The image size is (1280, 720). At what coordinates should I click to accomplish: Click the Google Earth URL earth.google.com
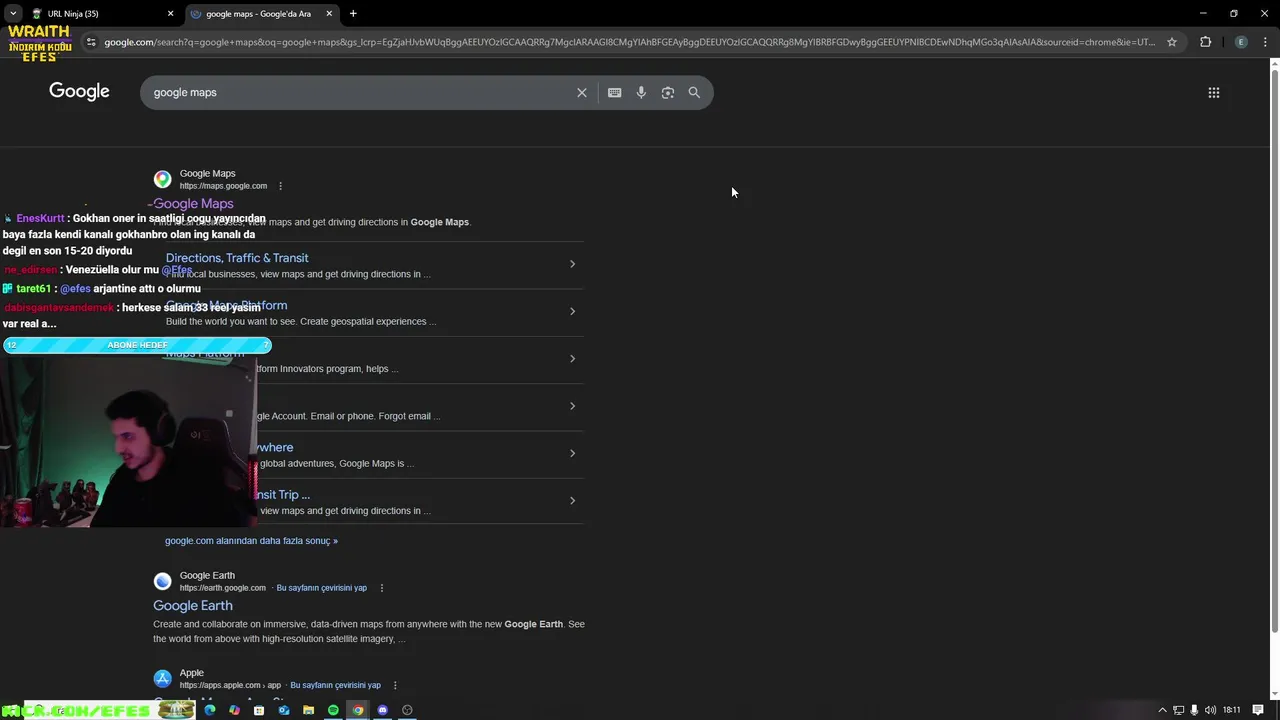coord(222,588)
